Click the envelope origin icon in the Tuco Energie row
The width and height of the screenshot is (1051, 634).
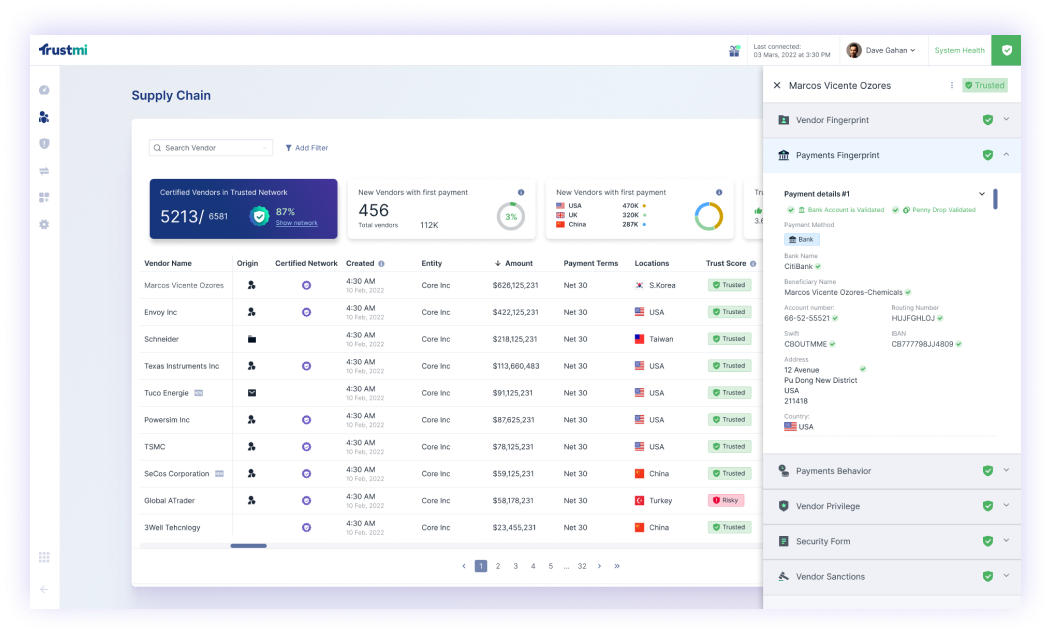coord(252,393)
